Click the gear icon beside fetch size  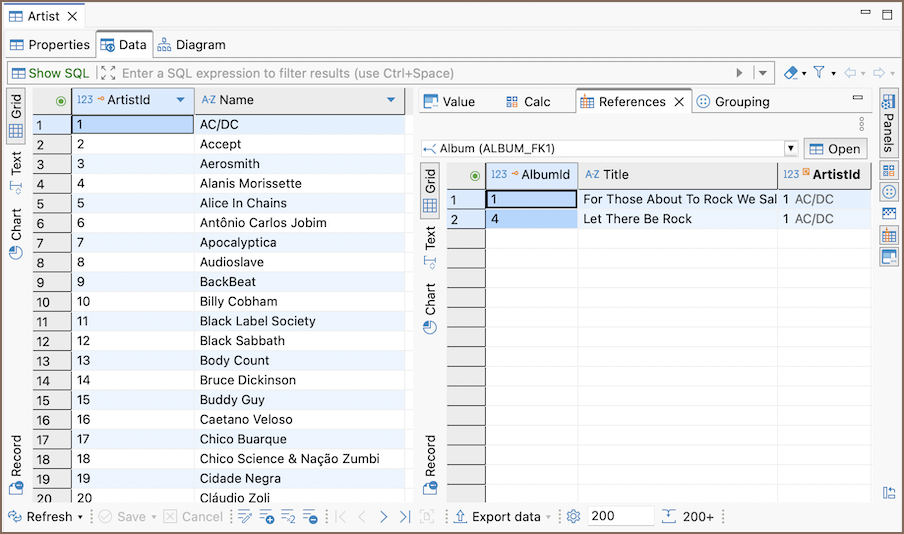(573, 517)
